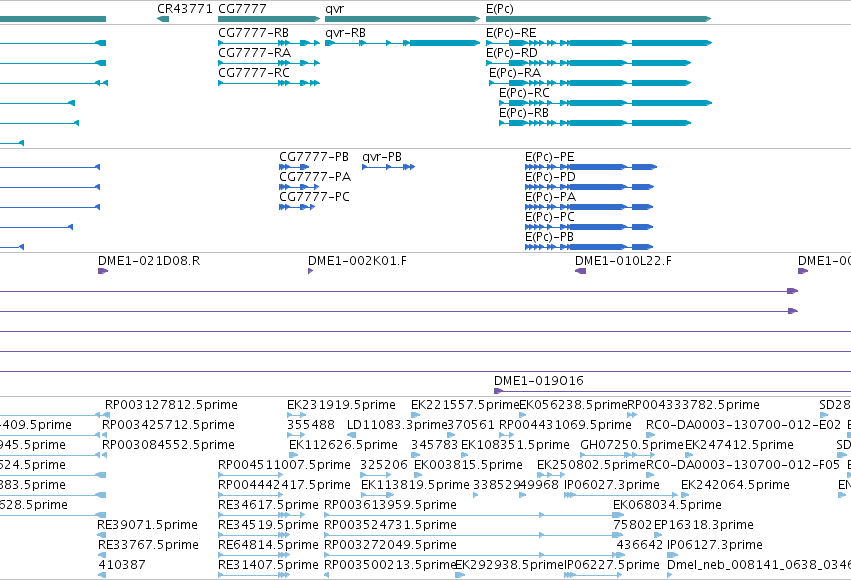Select EST EK221557.5prime
The image size is (851, 580).
pos(415,415)
